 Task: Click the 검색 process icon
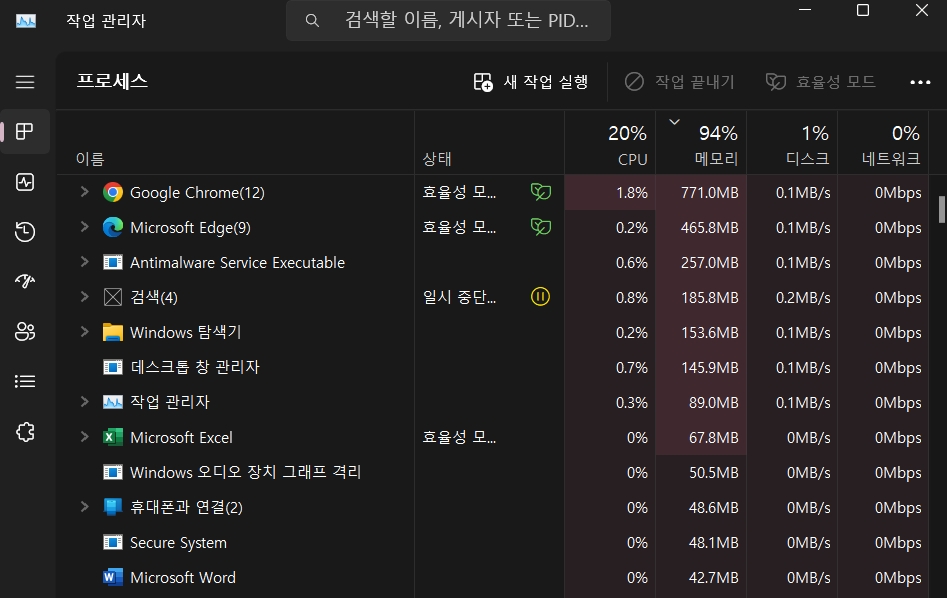[x=112, y=297]
